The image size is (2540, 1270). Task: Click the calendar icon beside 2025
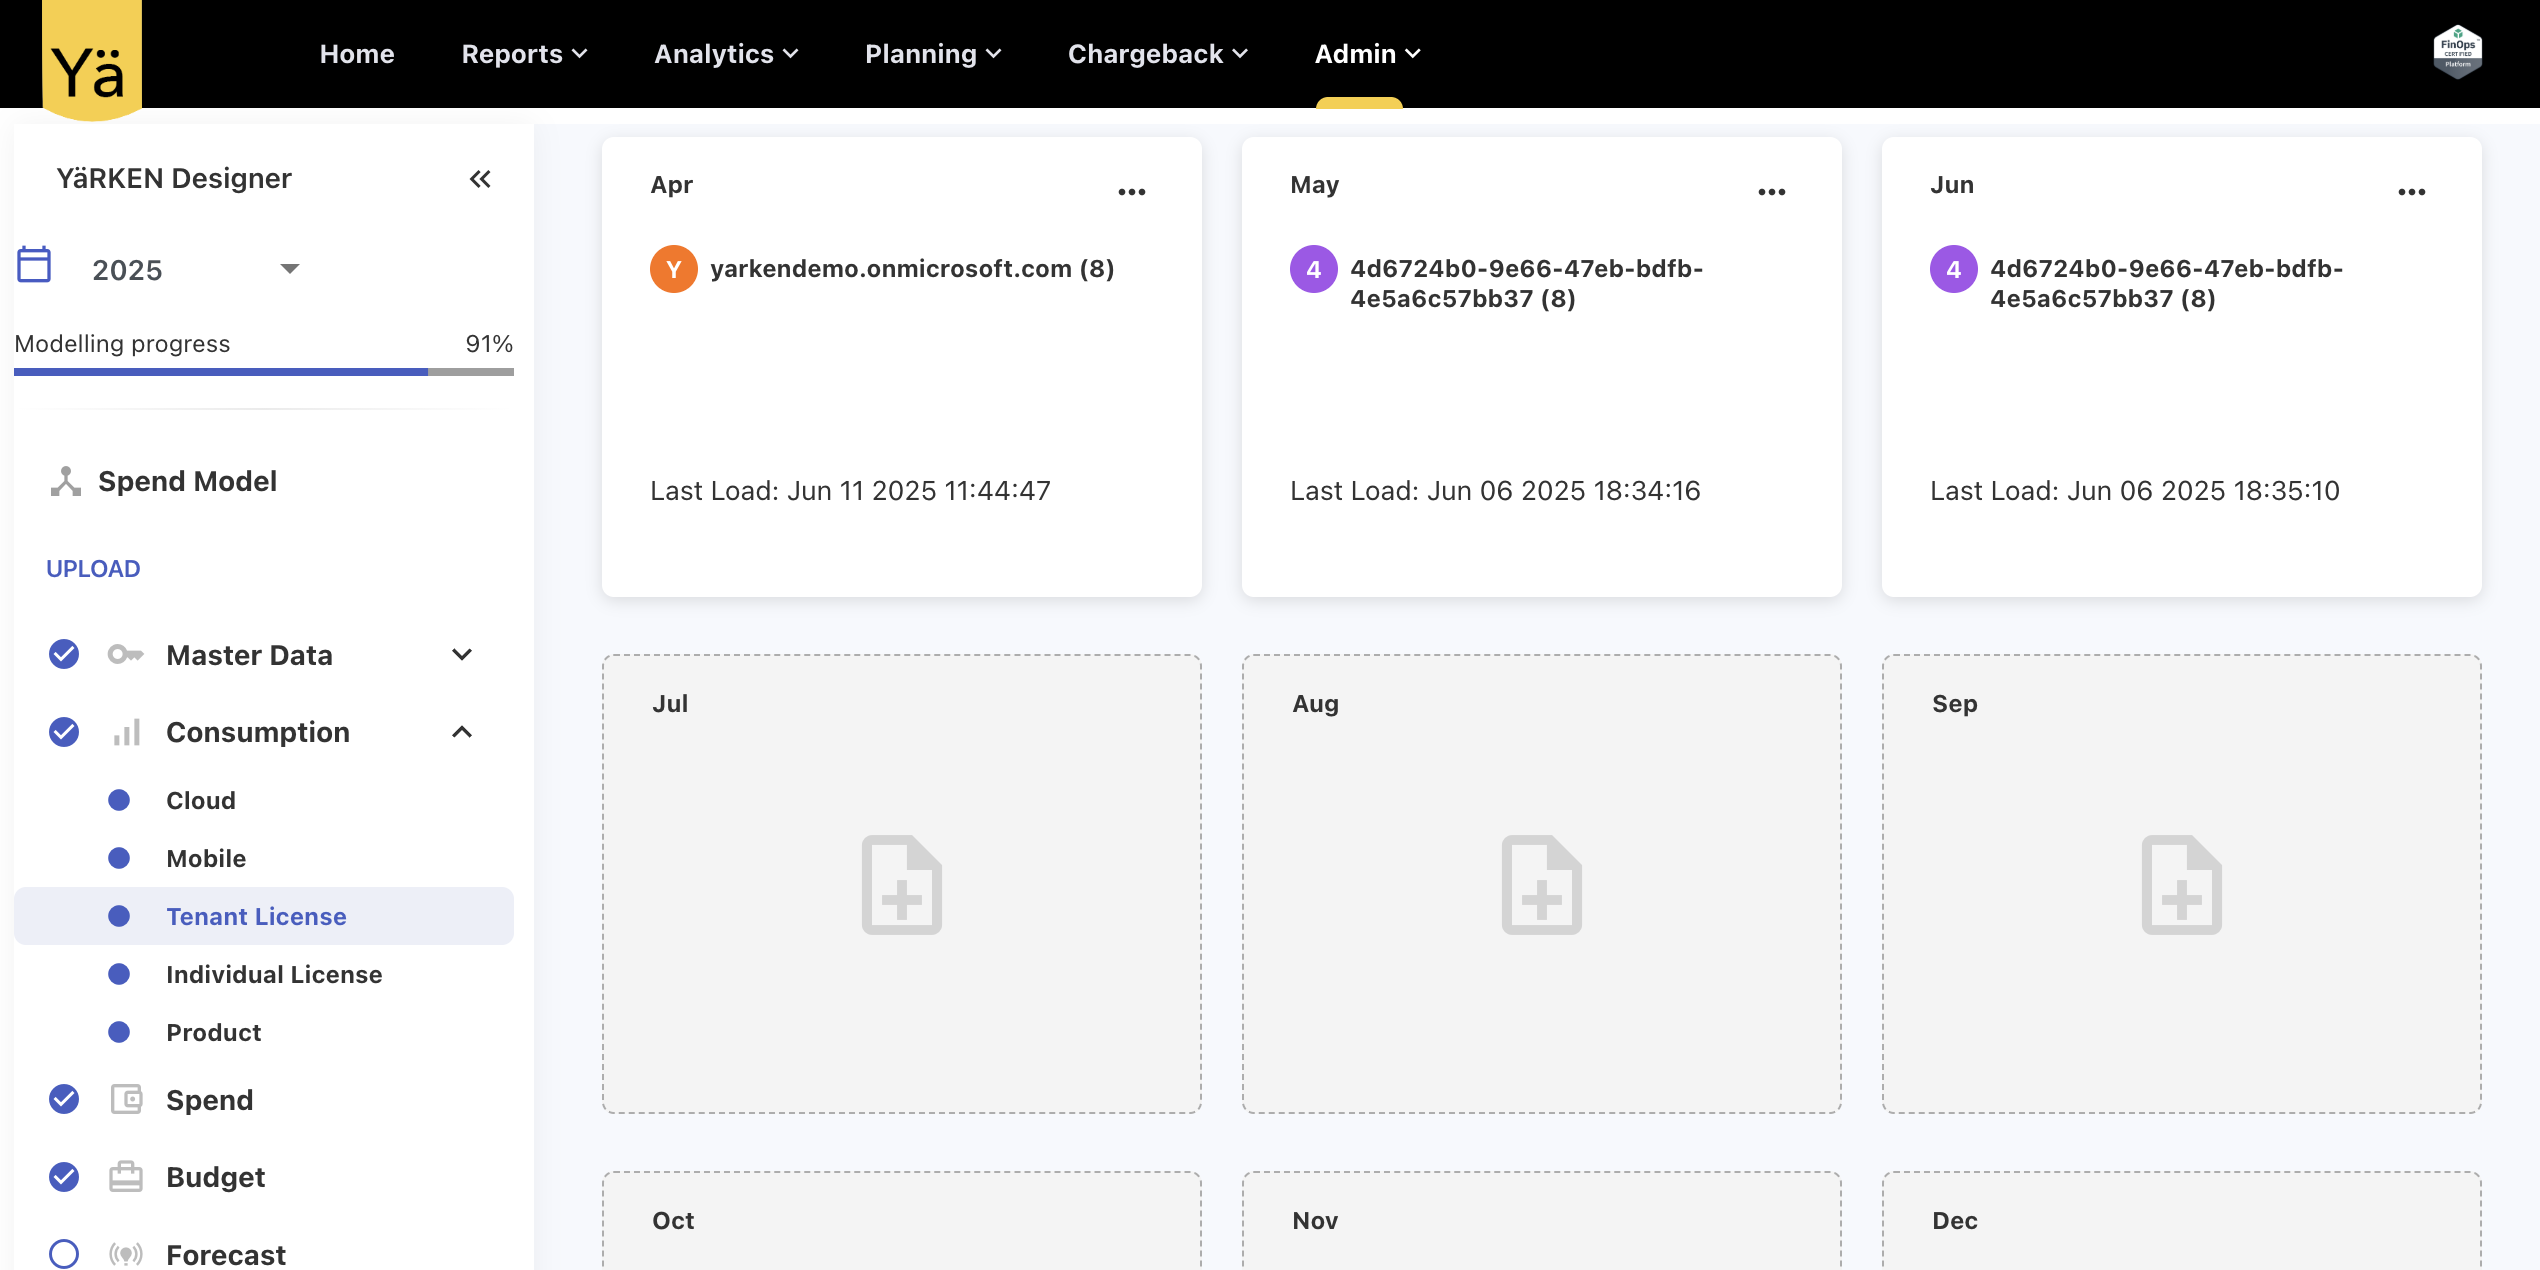34,265
